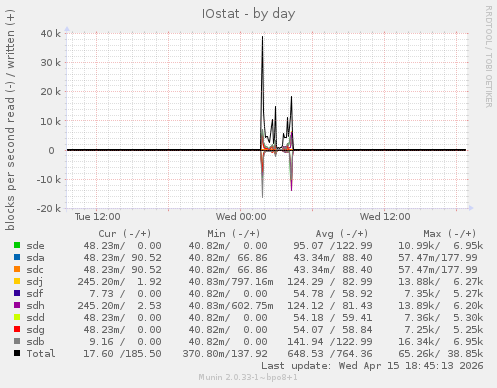Screen dimensions: 497x388
Task: Click the green sde legend color swatch
Action: [x=17, y=245]
